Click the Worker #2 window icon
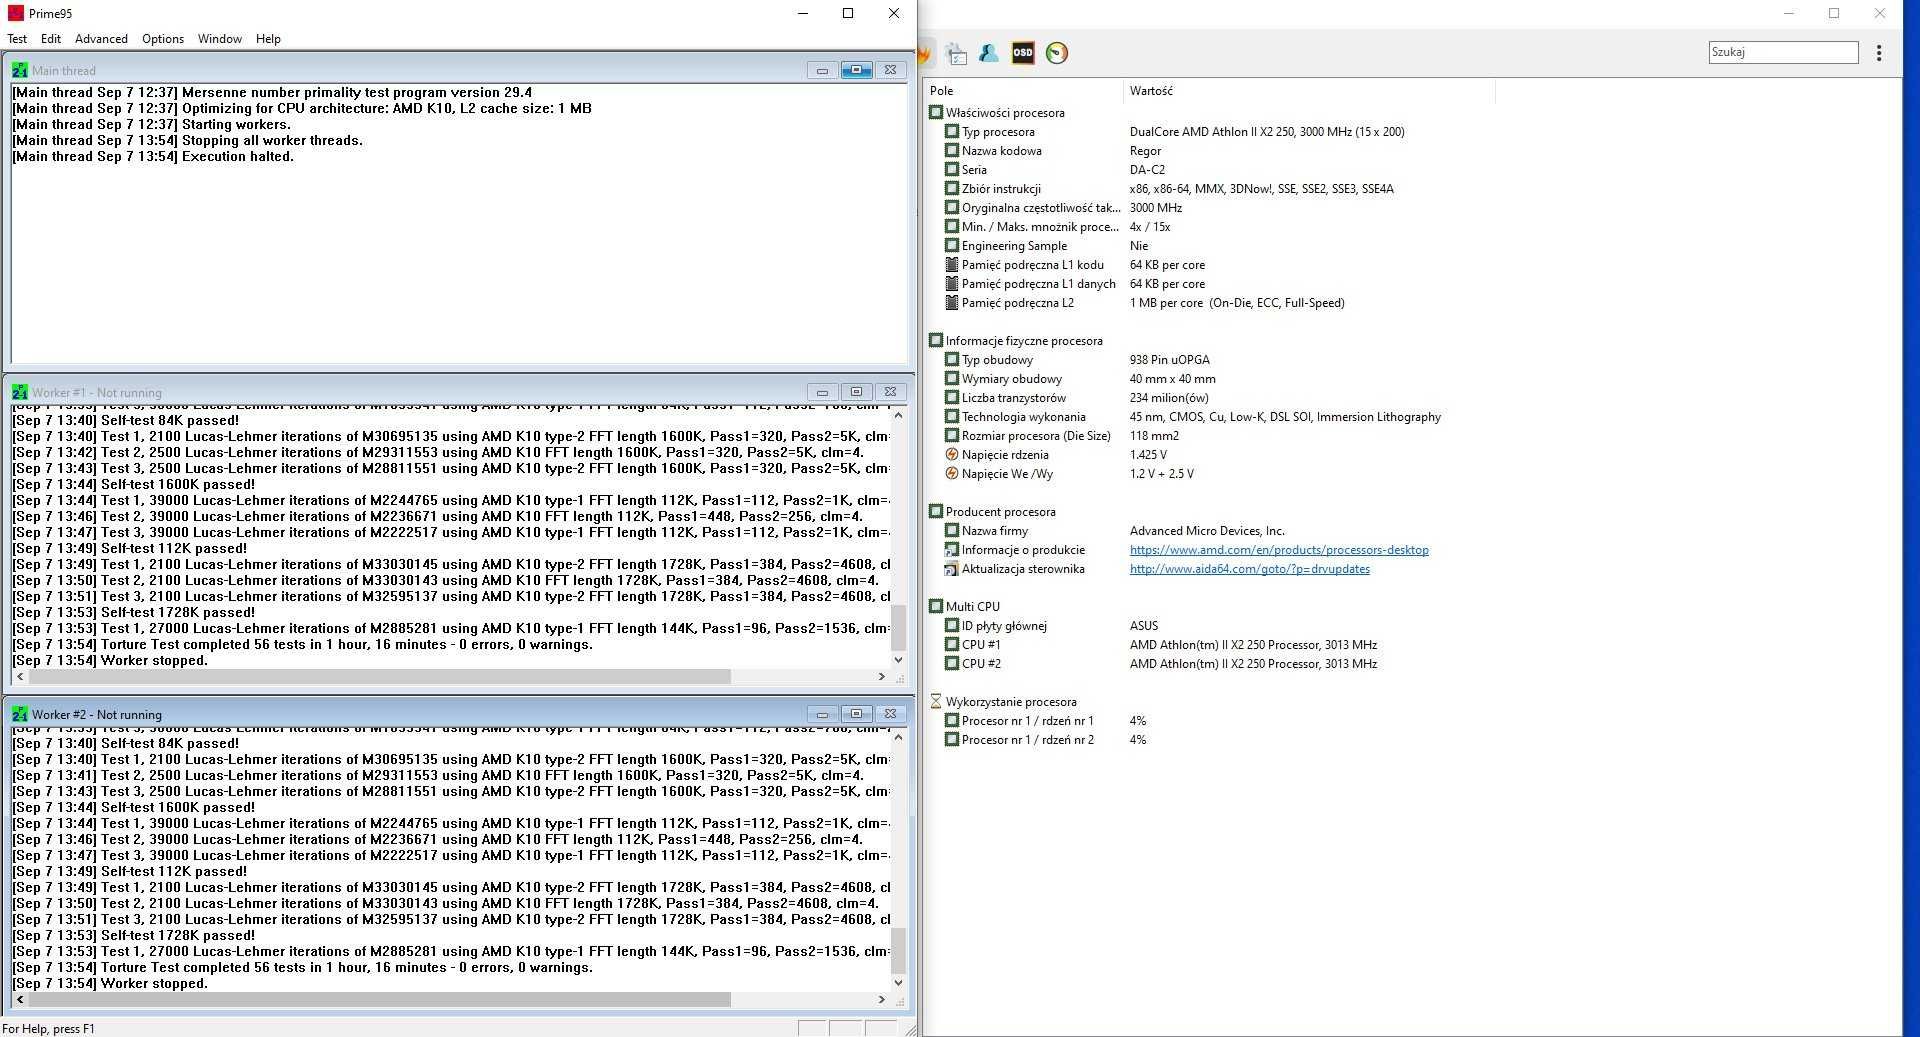1920x1037 pixels. tap(20, 714)
